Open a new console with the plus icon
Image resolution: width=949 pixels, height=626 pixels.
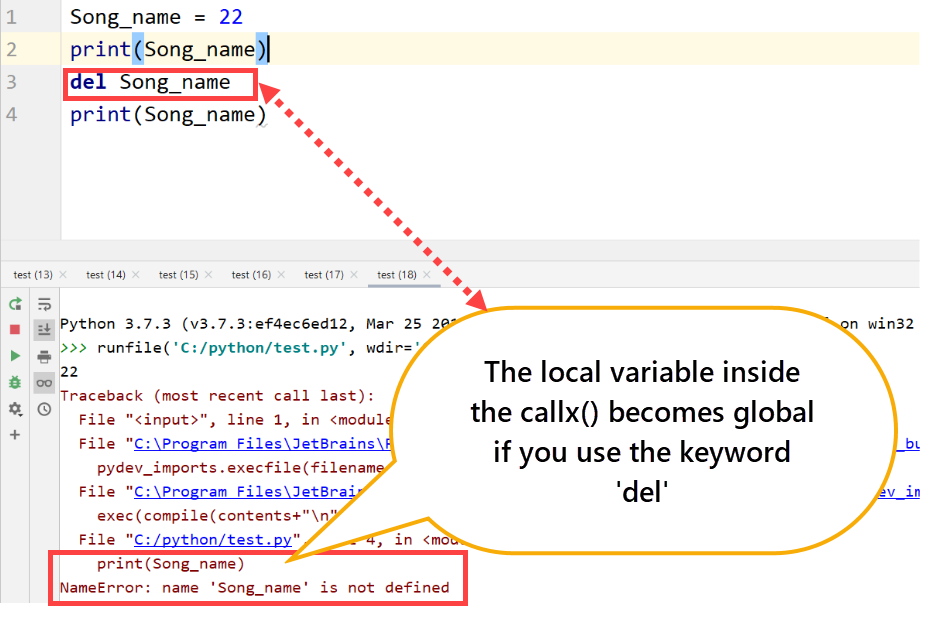(15, 434)
